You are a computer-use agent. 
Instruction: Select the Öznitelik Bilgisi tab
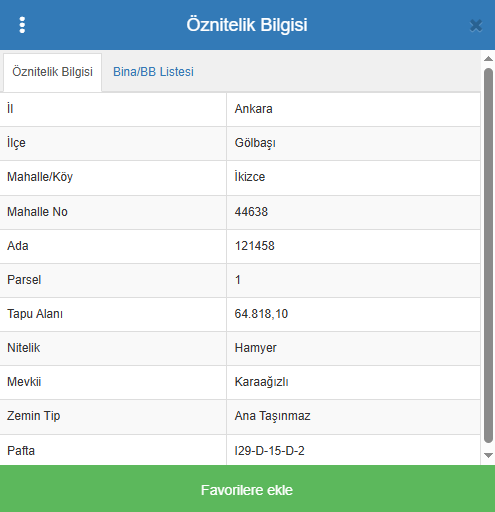pos(52,72)
